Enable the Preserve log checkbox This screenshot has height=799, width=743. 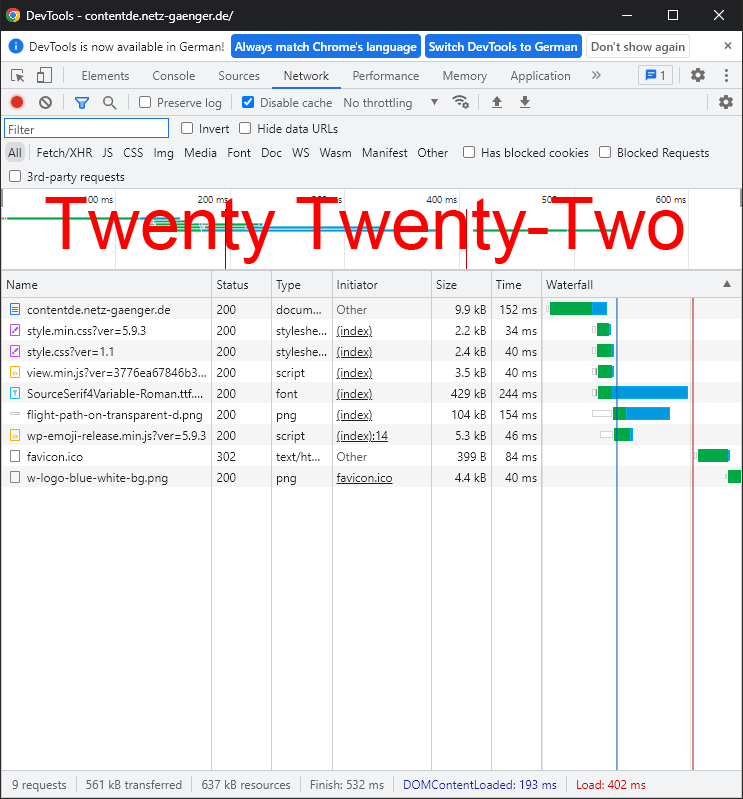tap(145, 102)
